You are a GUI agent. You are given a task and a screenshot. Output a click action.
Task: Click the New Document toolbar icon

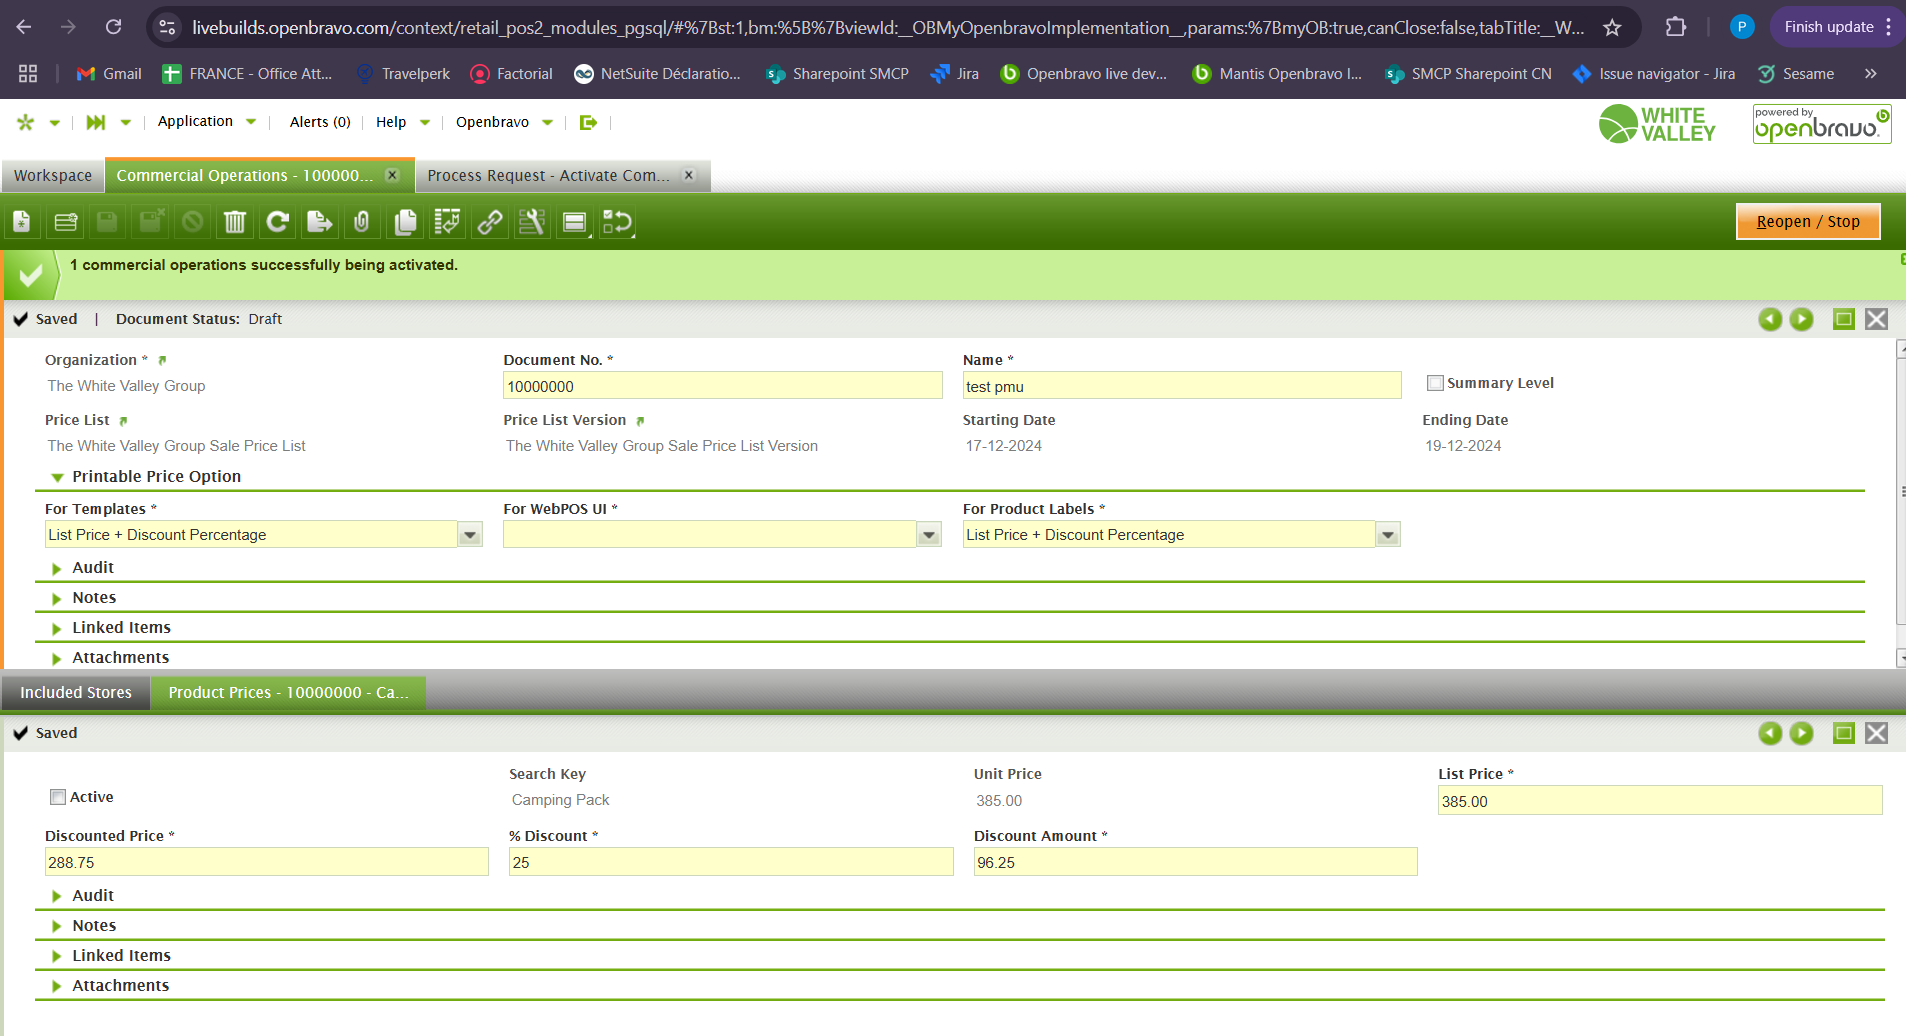point(22,222)
